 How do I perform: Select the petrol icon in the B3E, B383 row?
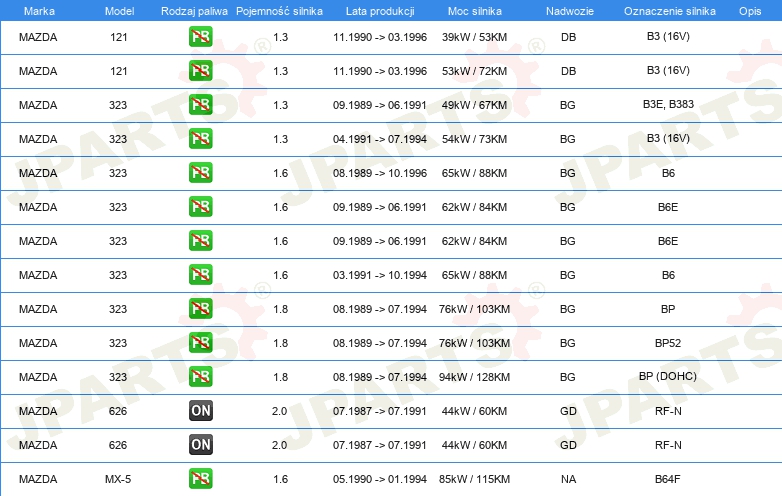pos(200,105)
